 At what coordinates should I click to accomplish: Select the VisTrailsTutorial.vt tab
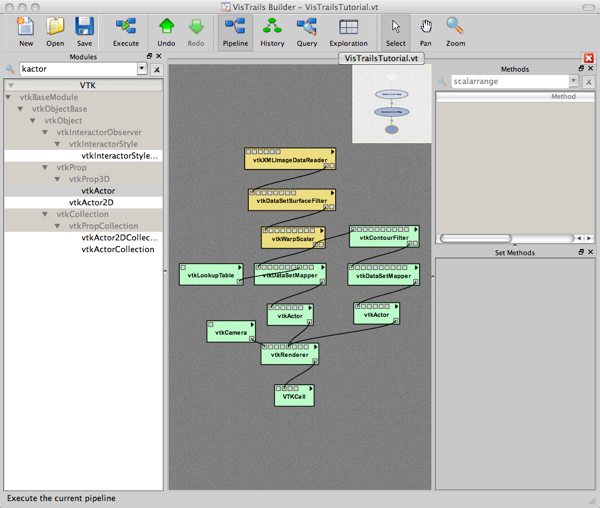(381, 59)
